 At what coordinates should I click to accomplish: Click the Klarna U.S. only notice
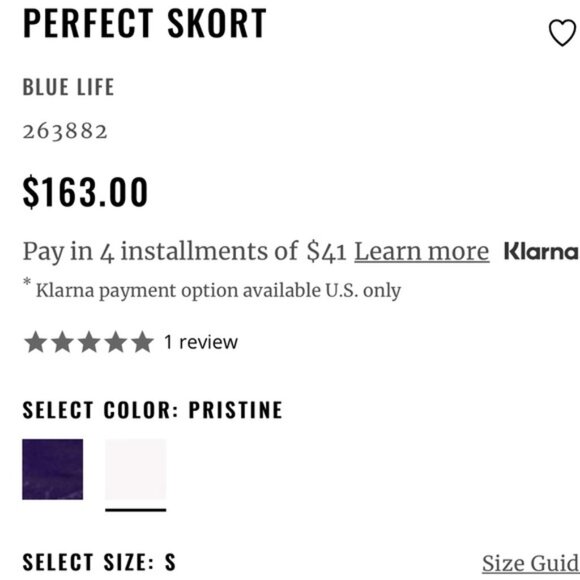[x=212, y=290]
